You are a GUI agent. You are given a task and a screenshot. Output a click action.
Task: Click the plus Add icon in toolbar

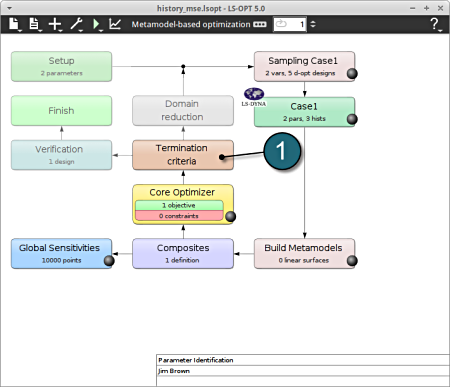click(x=55, y=24)
